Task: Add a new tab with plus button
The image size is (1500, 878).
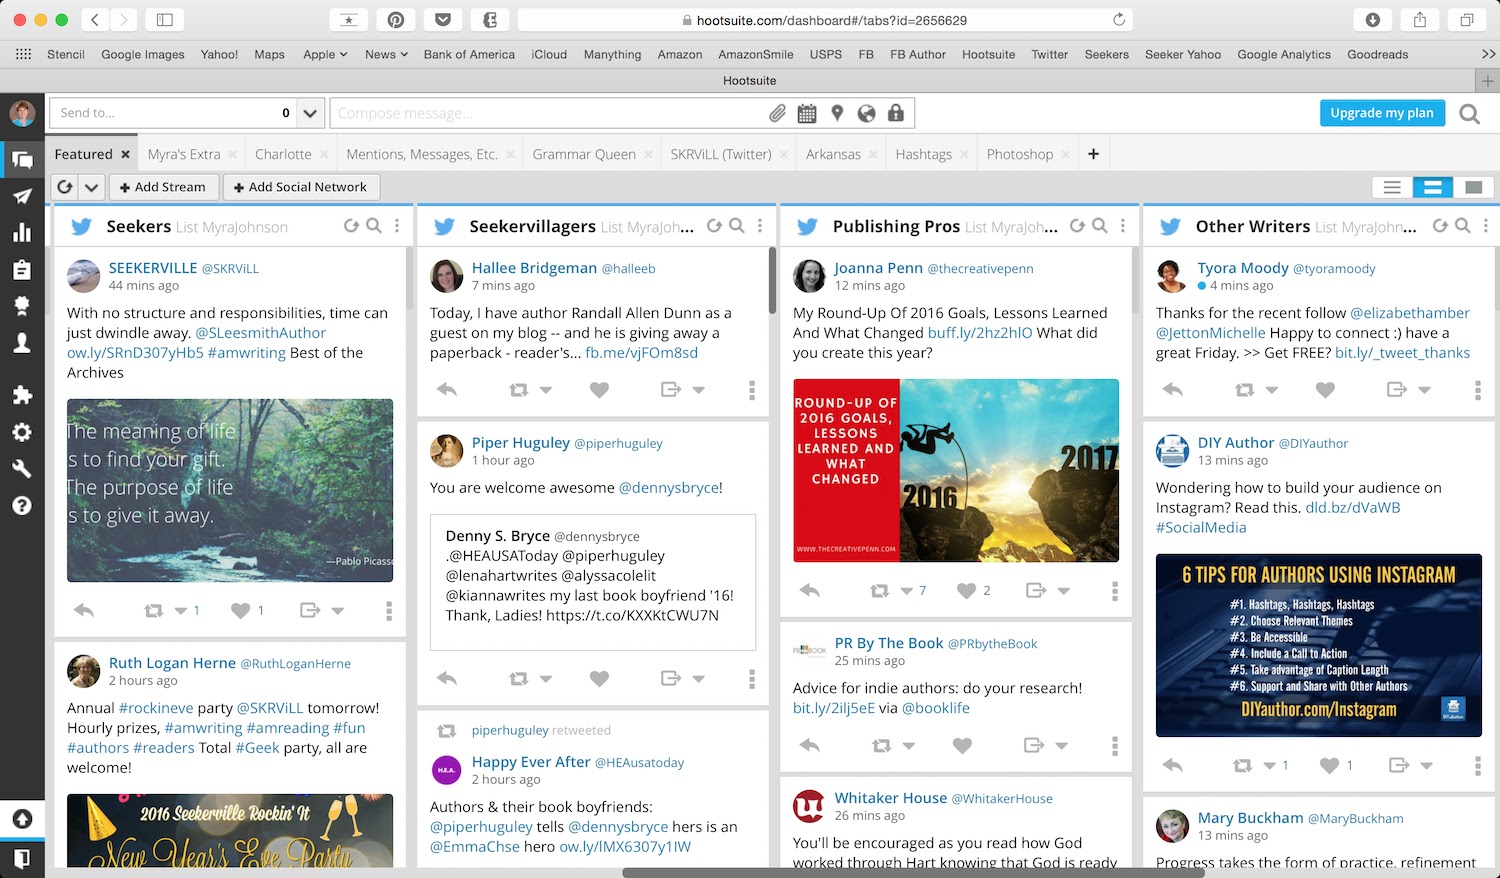Action: 1093,154
